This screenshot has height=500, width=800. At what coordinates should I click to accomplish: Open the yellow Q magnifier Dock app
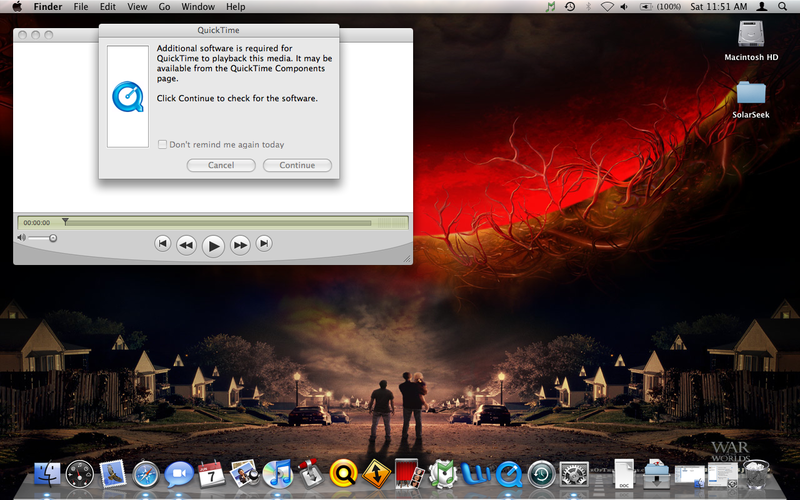[343, 473]
